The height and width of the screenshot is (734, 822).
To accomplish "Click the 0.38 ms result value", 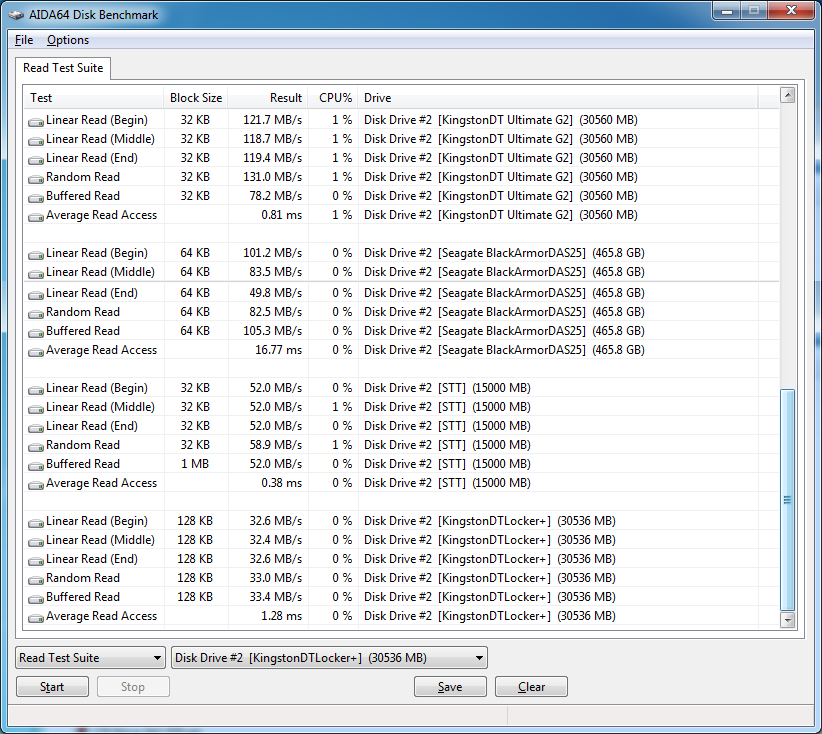I will point(282,483).
